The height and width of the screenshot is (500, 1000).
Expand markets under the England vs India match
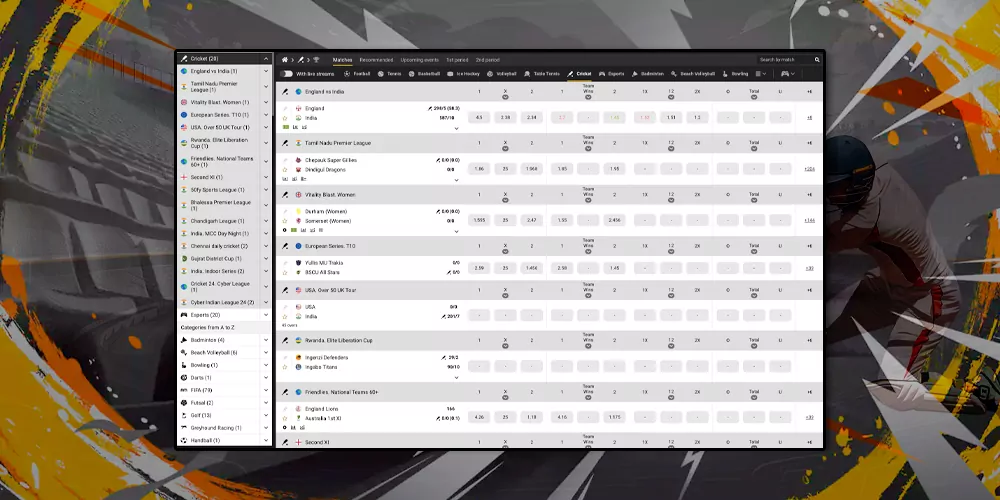click(x=457, y=129)
